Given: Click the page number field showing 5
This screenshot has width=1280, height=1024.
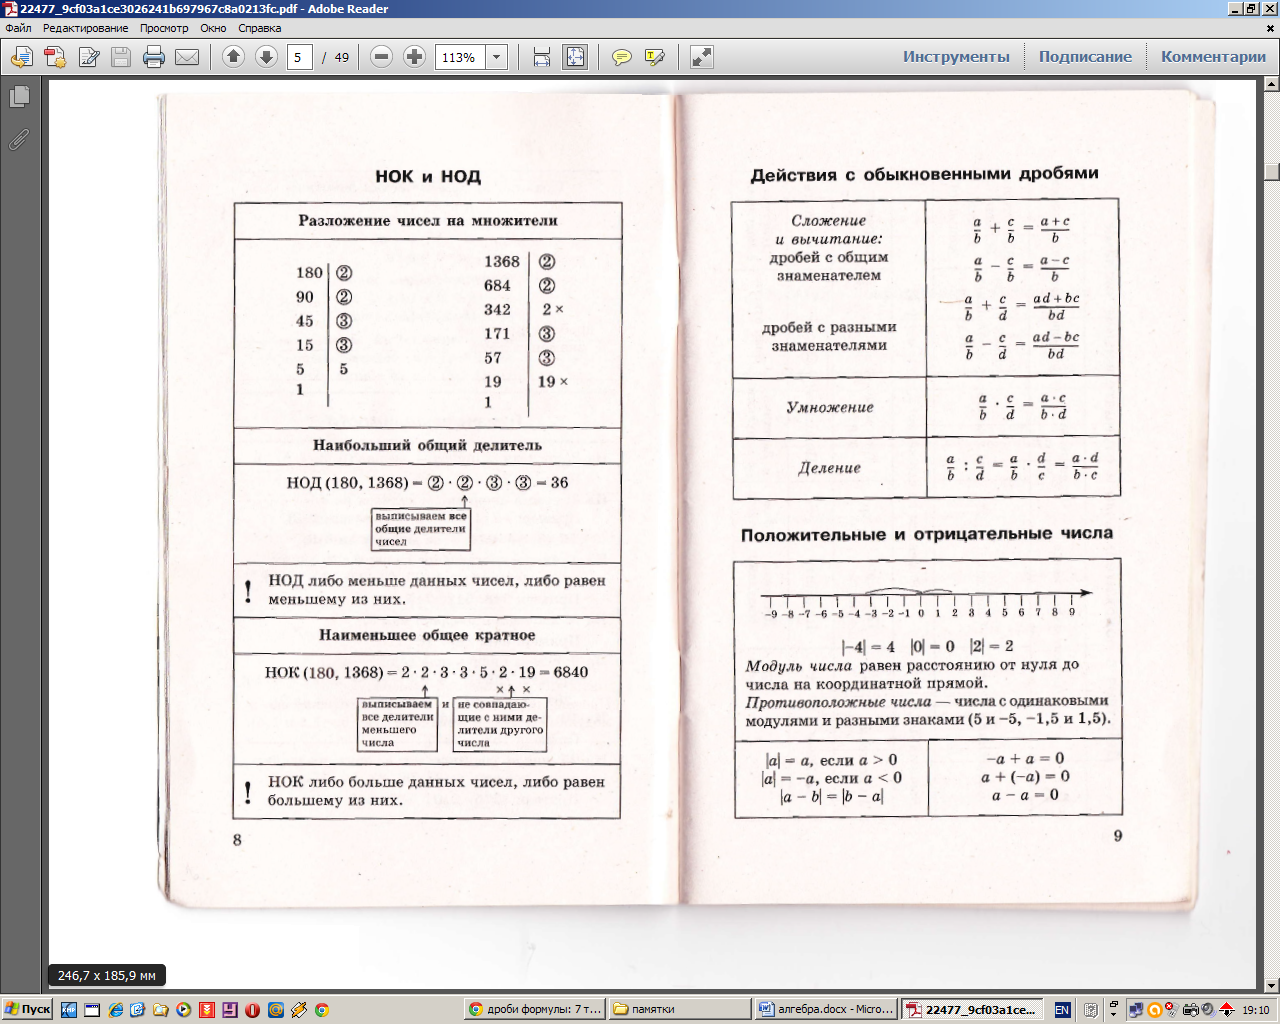Looking at the screenshot, I should pyautogui.click(x=300, y=57).
